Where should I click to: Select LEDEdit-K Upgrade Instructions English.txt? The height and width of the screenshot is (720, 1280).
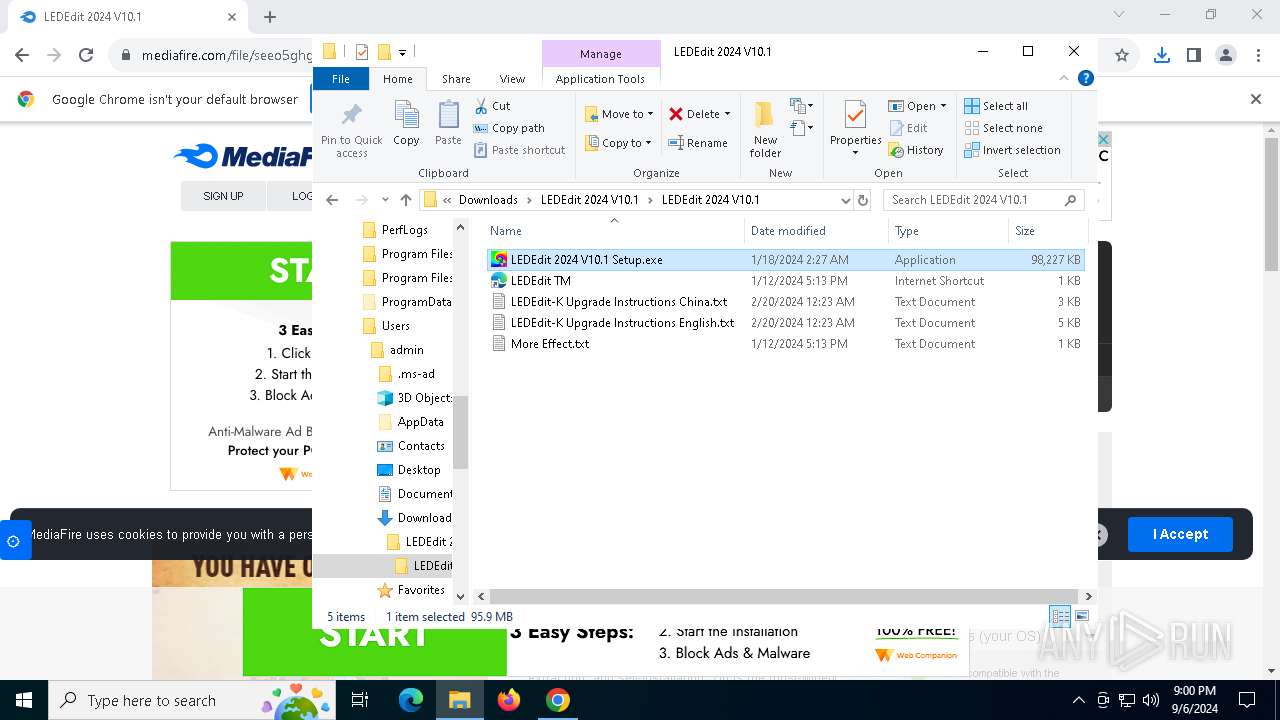click(785, 323)
